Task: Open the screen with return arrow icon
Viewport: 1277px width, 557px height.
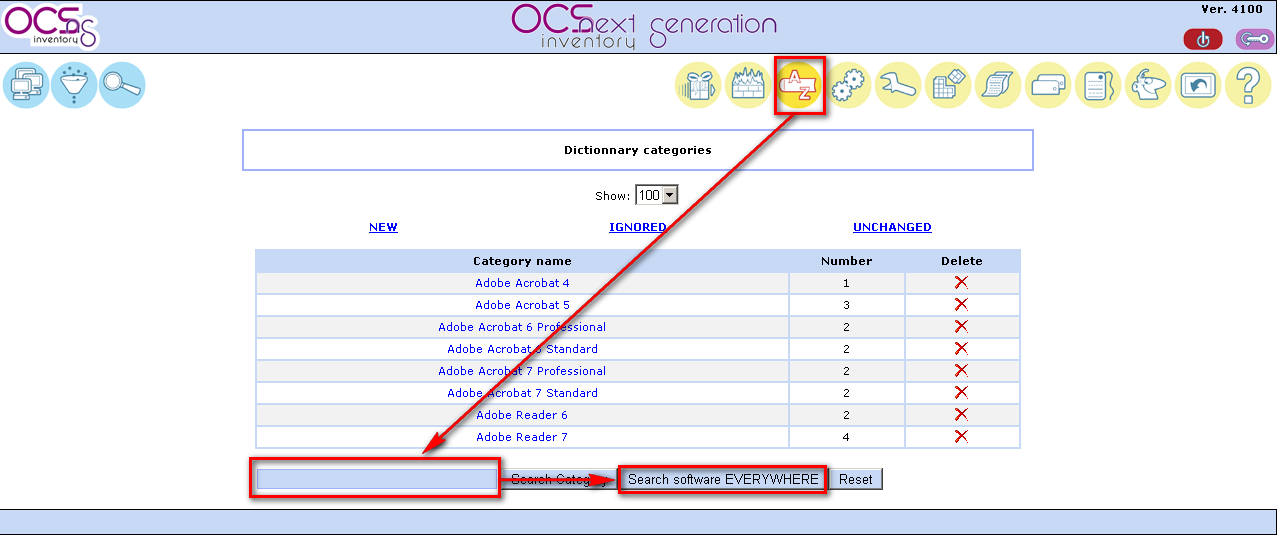Action: pyautogui.click(x=1198, y=86)
